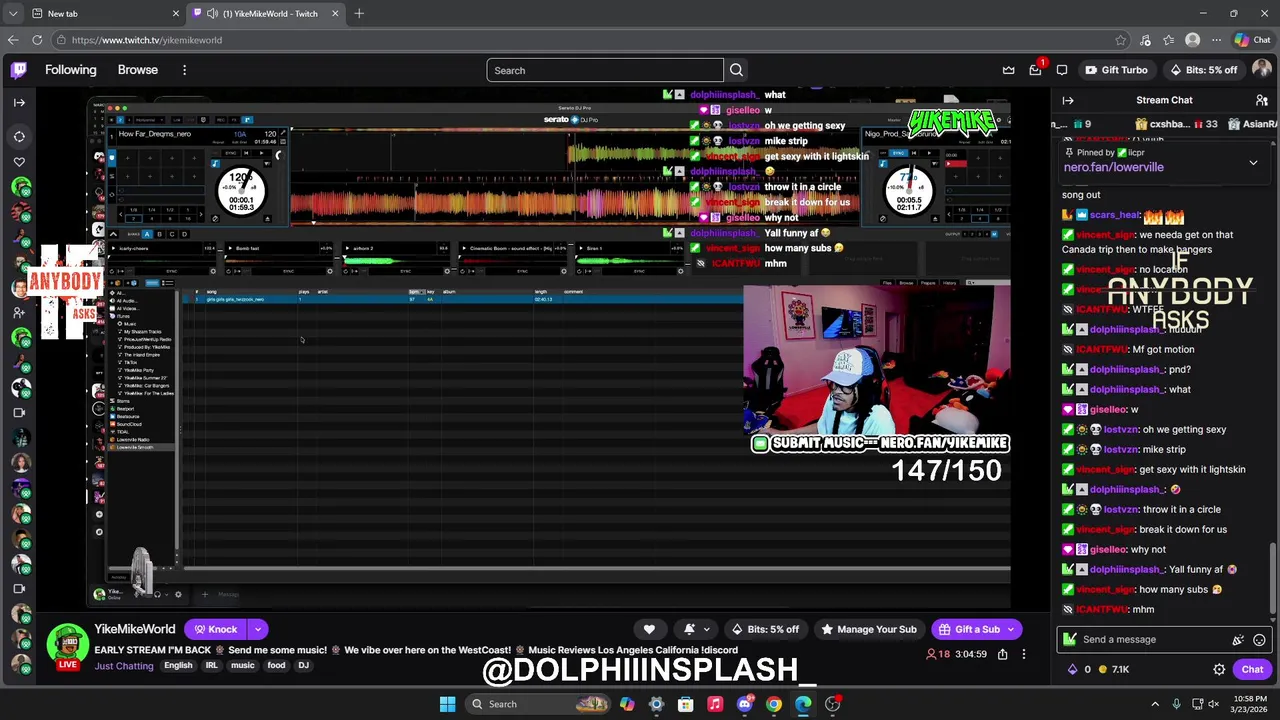Open the notifications inbox icon
Viewport: 1280px width, 720px height.
click(1036, 70)
